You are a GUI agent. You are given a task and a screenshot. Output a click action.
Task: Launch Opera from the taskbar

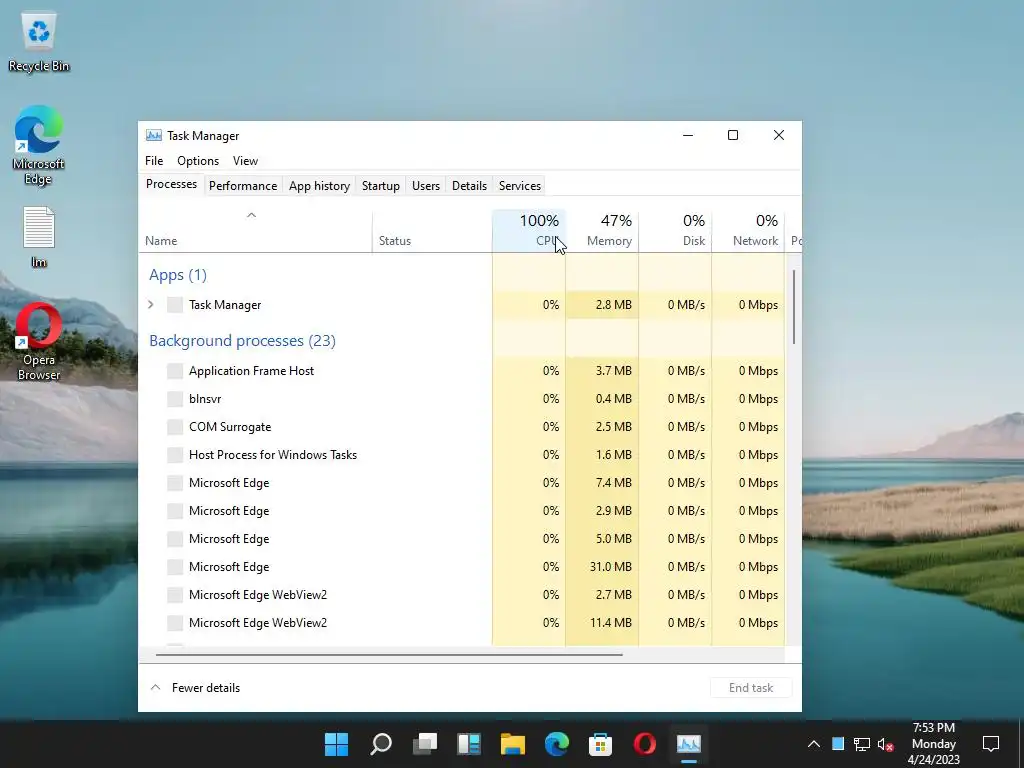(x=645, y=744)
